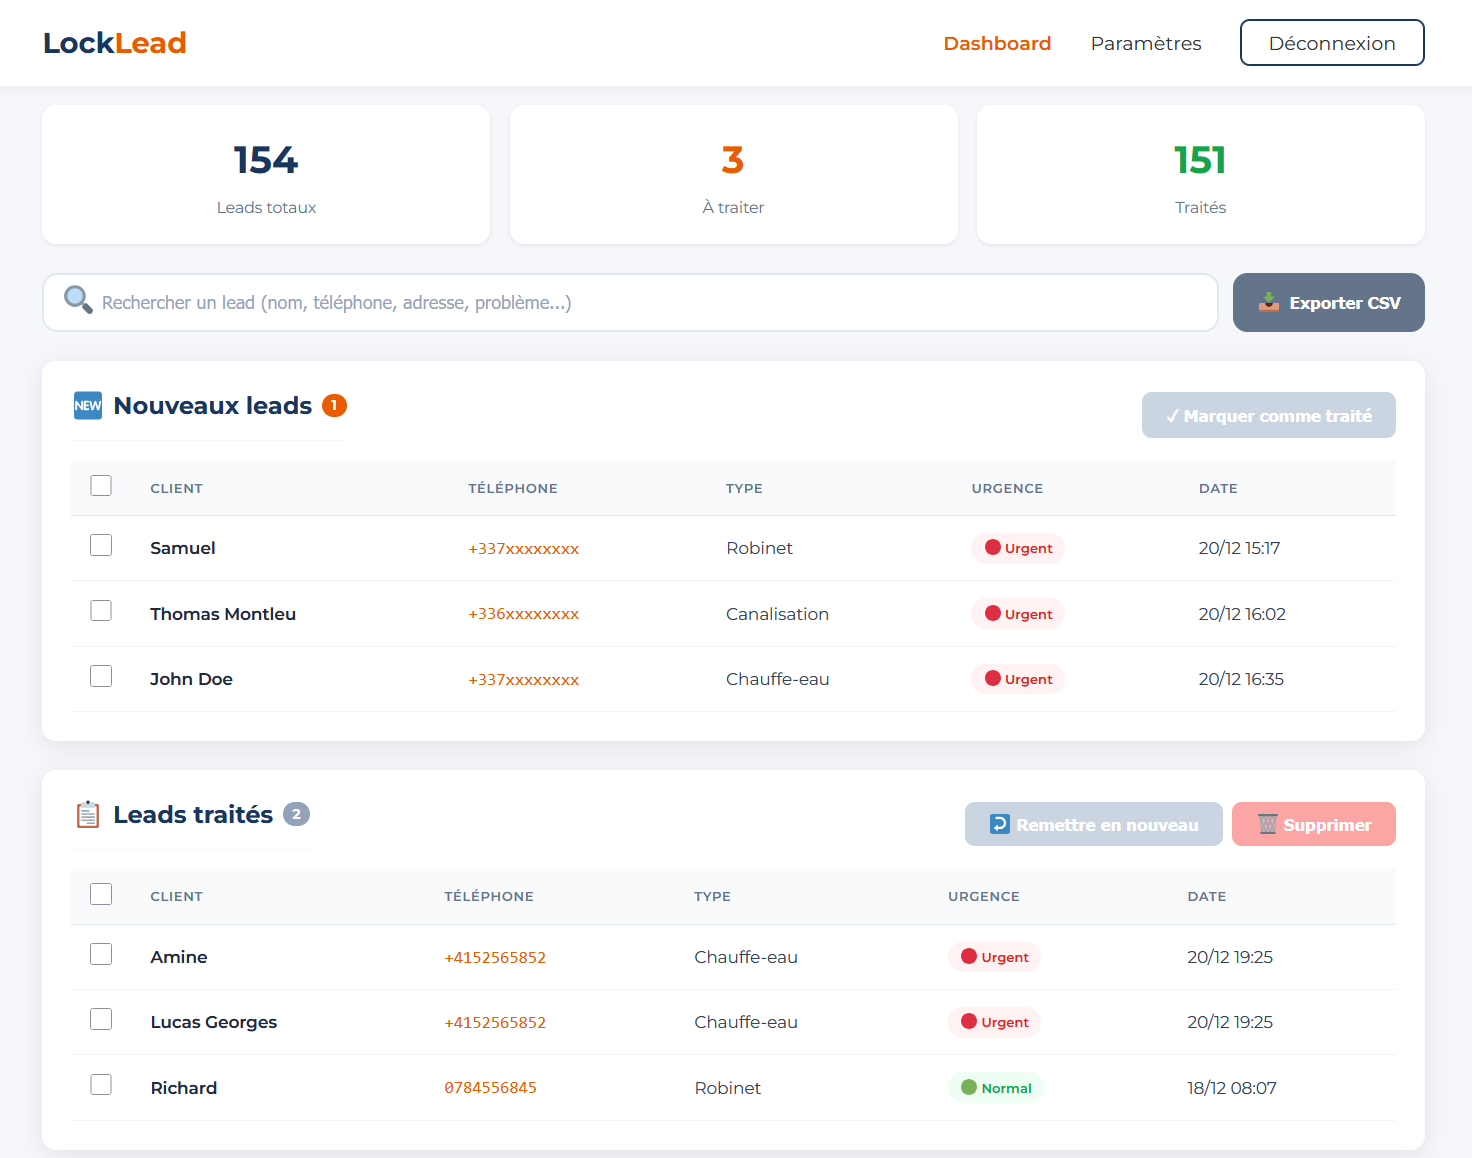Check the box for Samuel
This screenshot has height=1158, width=1472.
point(101,545)
